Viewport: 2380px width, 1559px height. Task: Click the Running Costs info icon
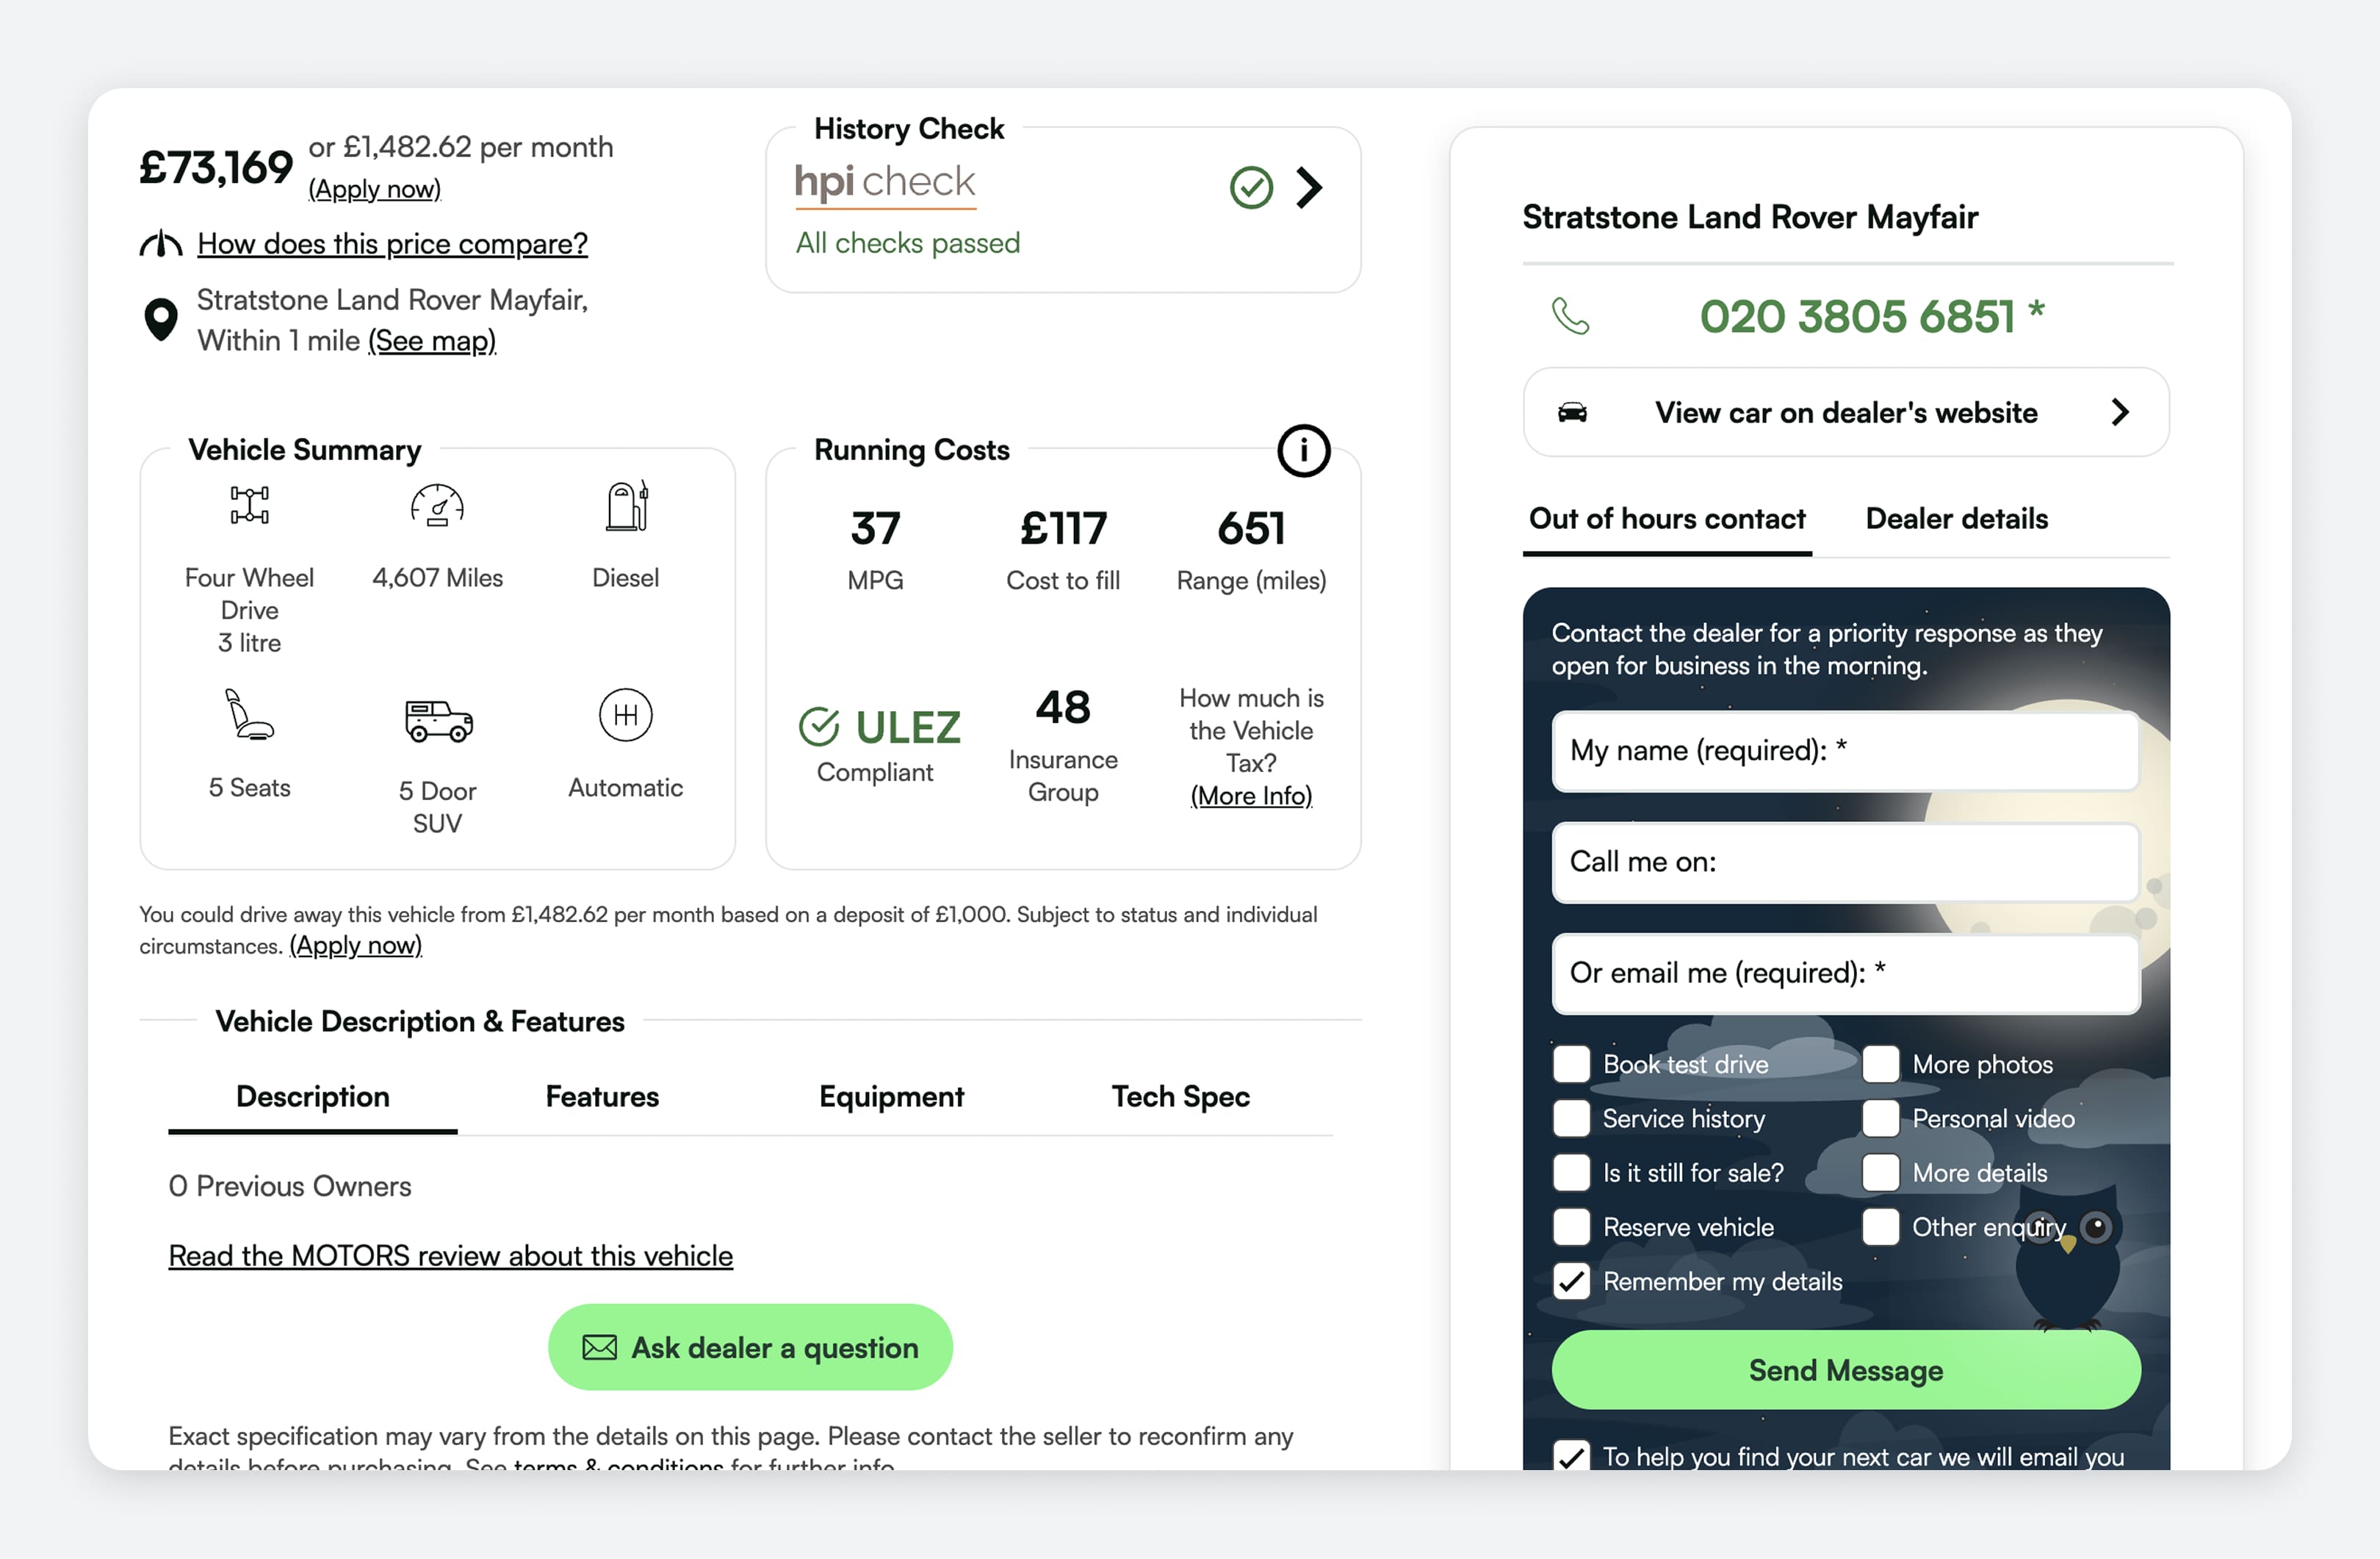1303,451
